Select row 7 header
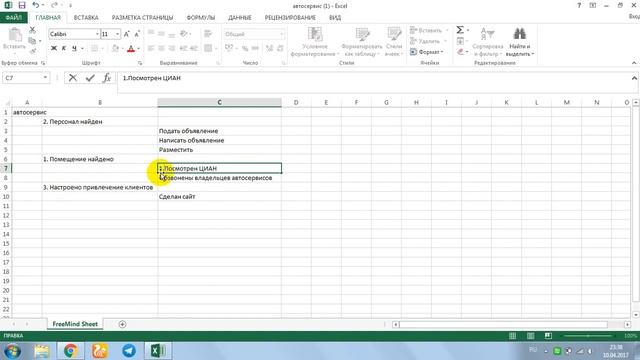The height and width of the screenshot is (360, 640). pos(6,168)
